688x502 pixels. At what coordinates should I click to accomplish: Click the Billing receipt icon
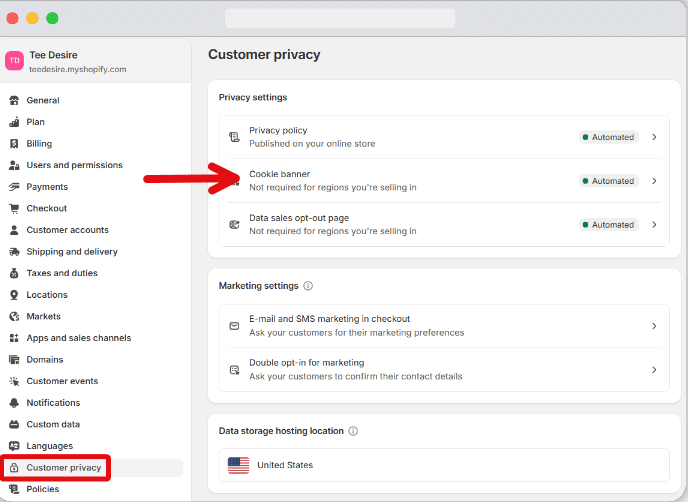[14, 143]
